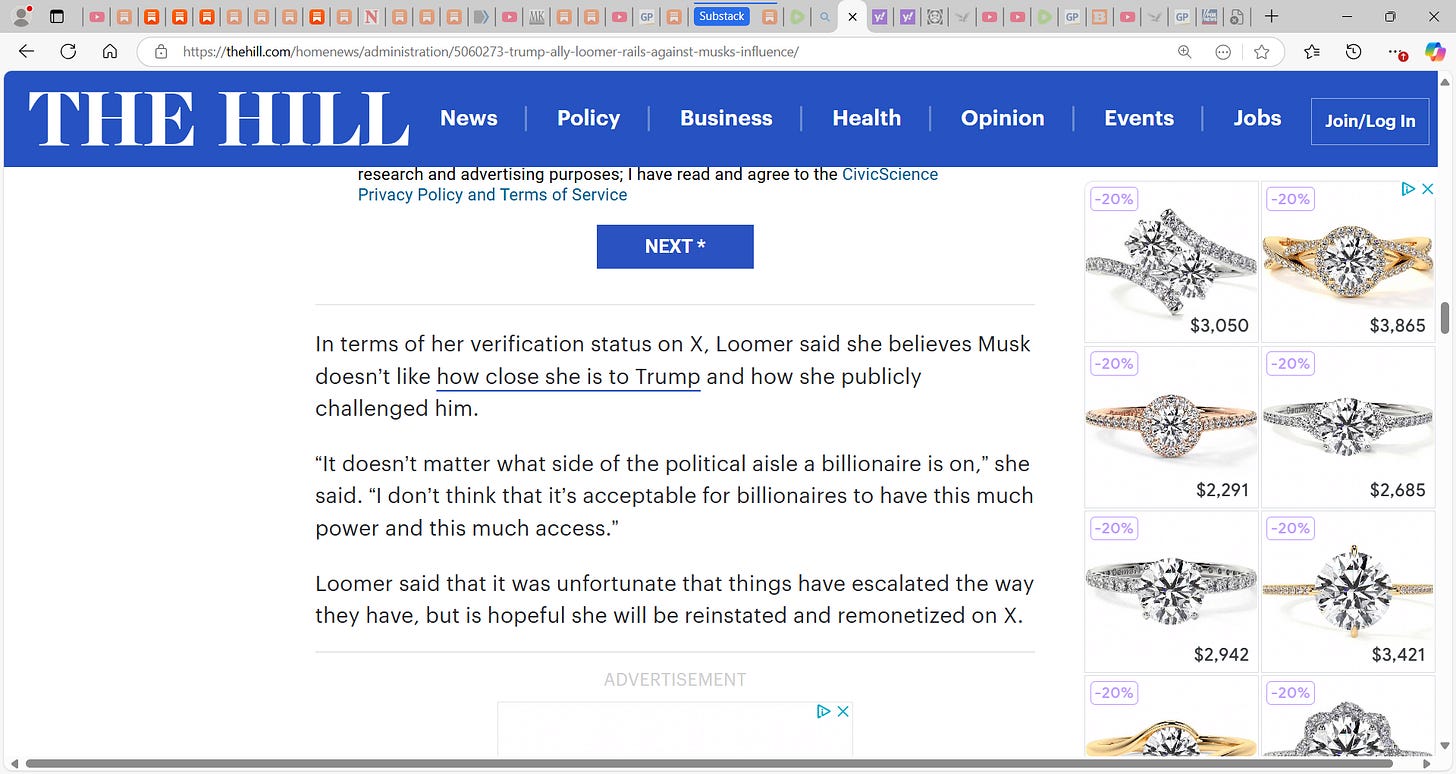Image resolution: width=1456 pixels, height=774 pixels.
Task: Open the Business menu
Action: click(x=726, y=118)
